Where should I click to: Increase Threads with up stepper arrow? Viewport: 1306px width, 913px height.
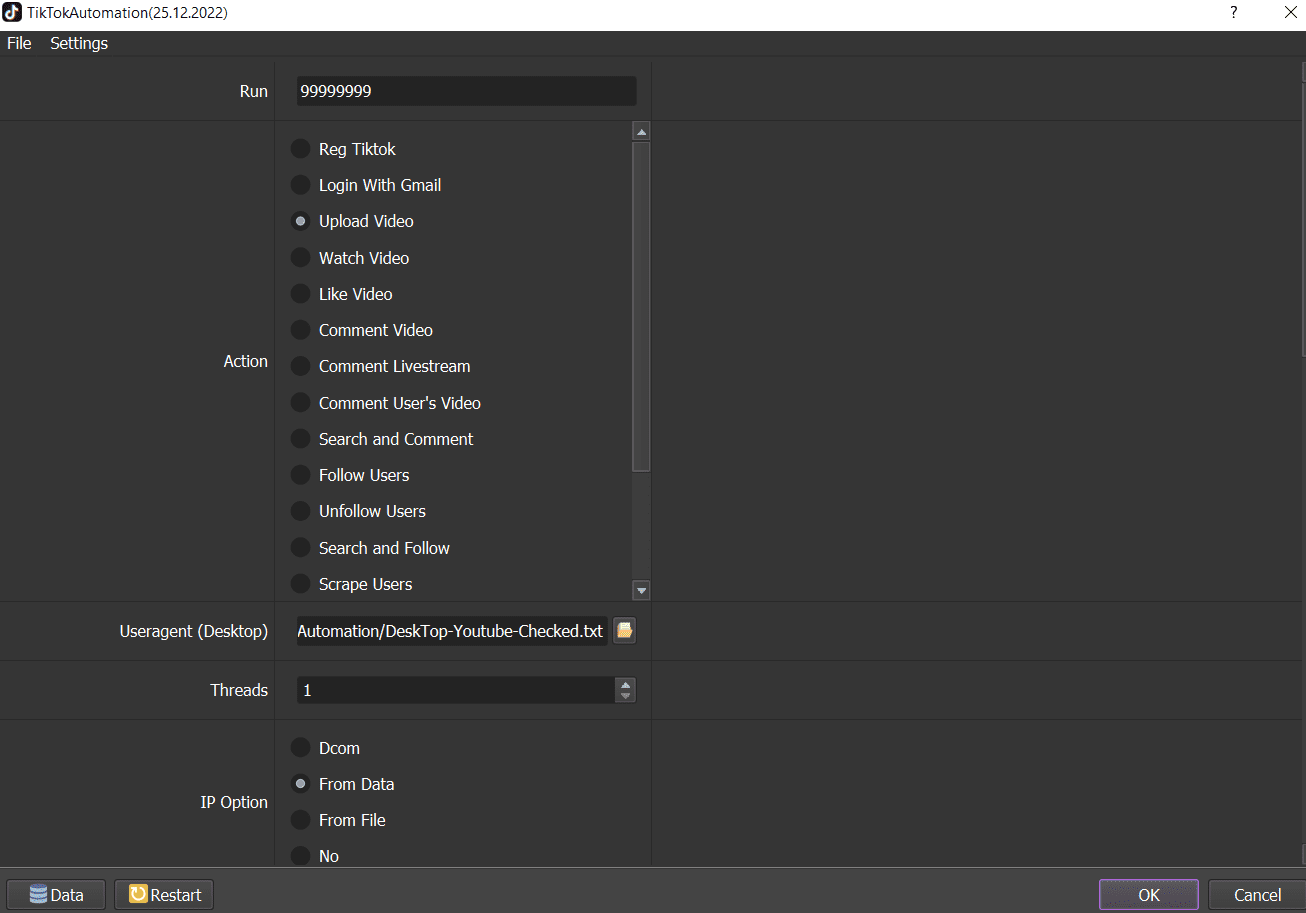(626, 684)
